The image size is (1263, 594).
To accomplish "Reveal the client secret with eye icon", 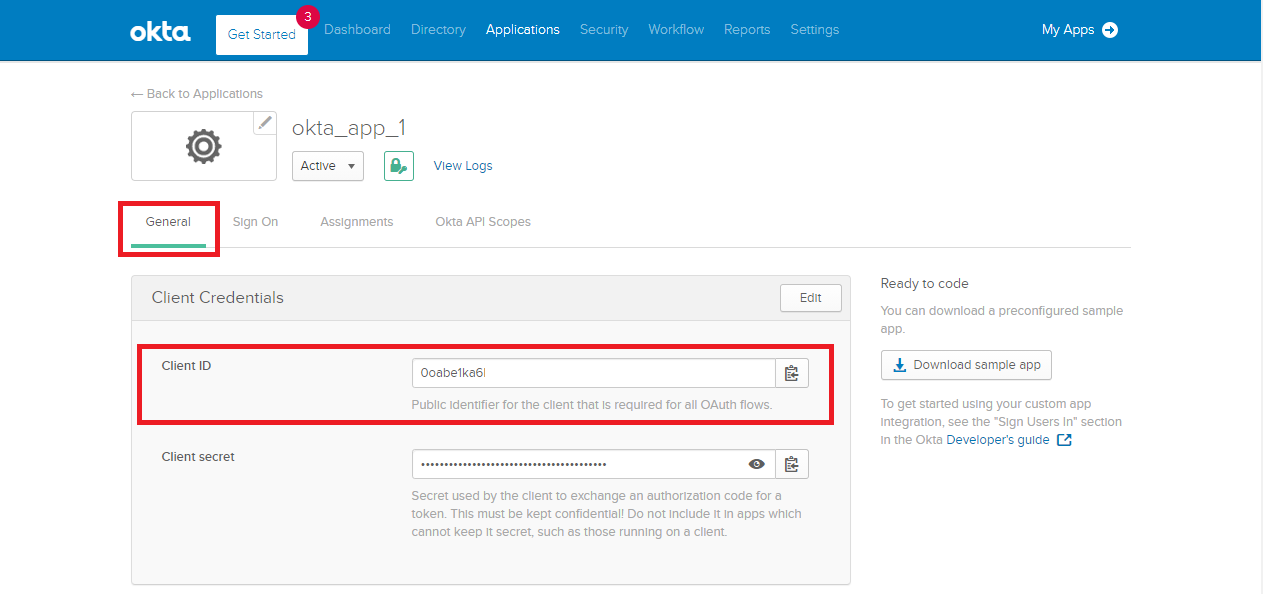I will tap(757, 464).
